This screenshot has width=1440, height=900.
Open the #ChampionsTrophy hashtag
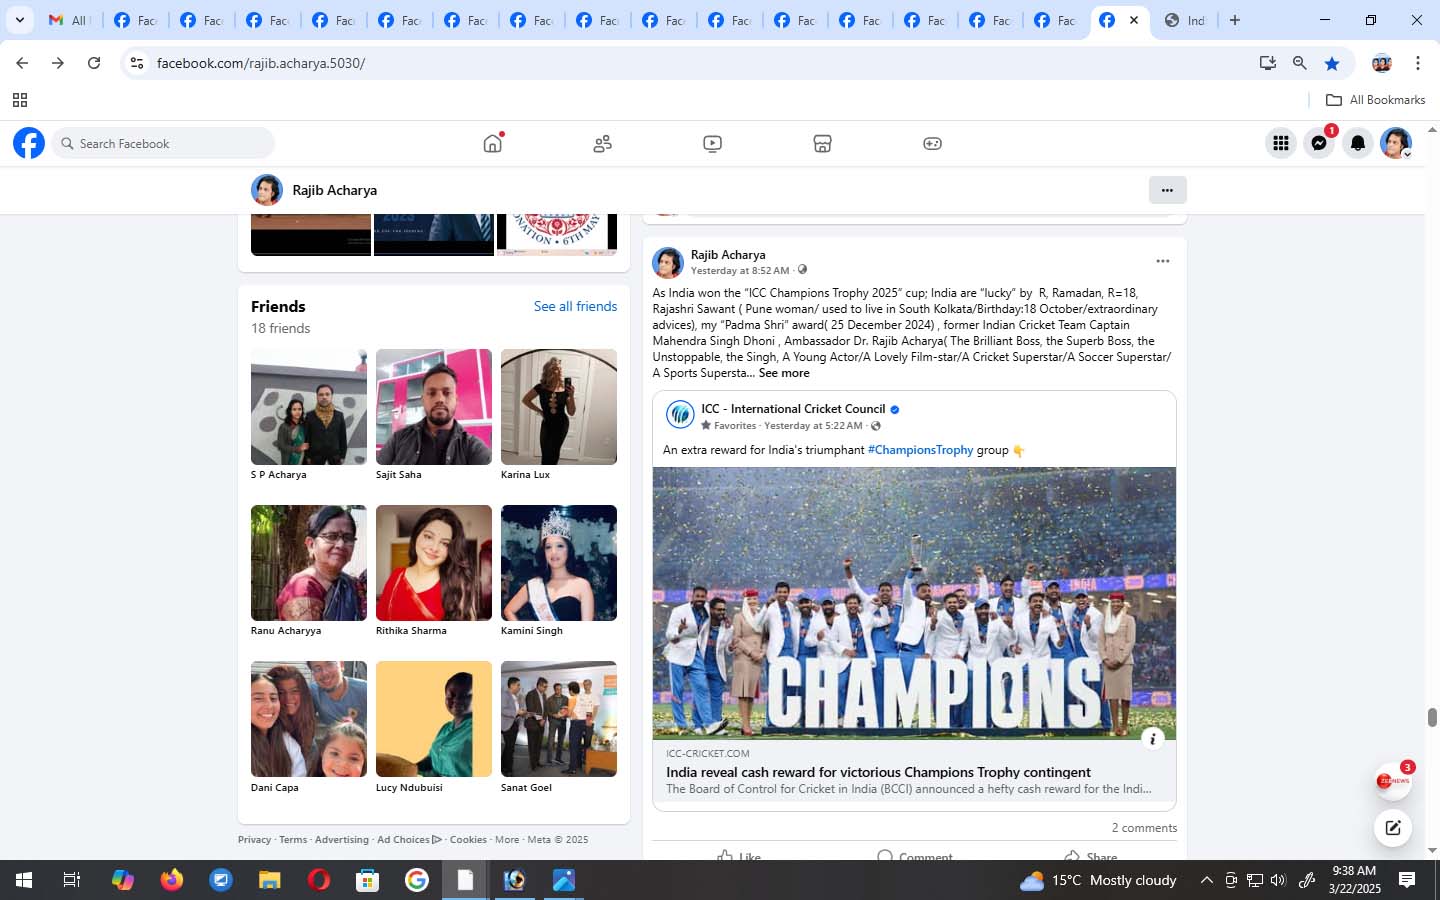(x=920, y=450)
